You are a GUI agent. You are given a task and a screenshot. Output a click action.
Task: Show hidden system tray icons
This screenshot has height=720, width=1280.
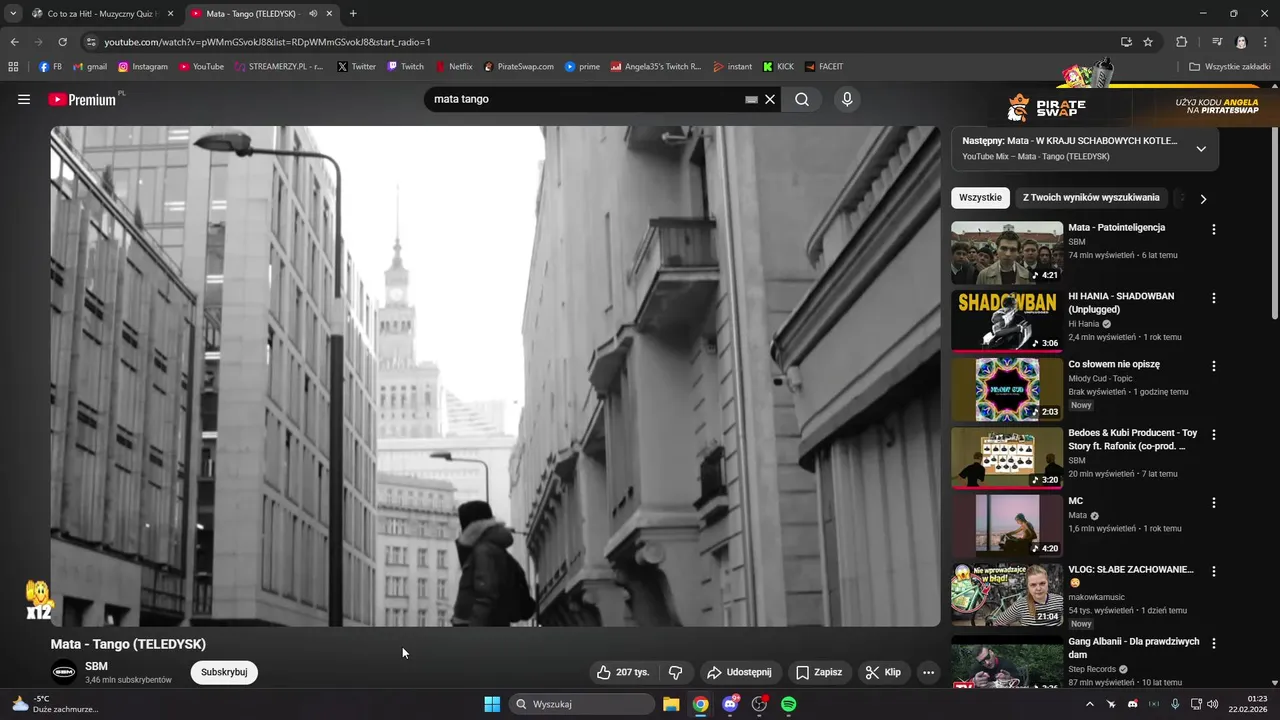coord(1090,704)
